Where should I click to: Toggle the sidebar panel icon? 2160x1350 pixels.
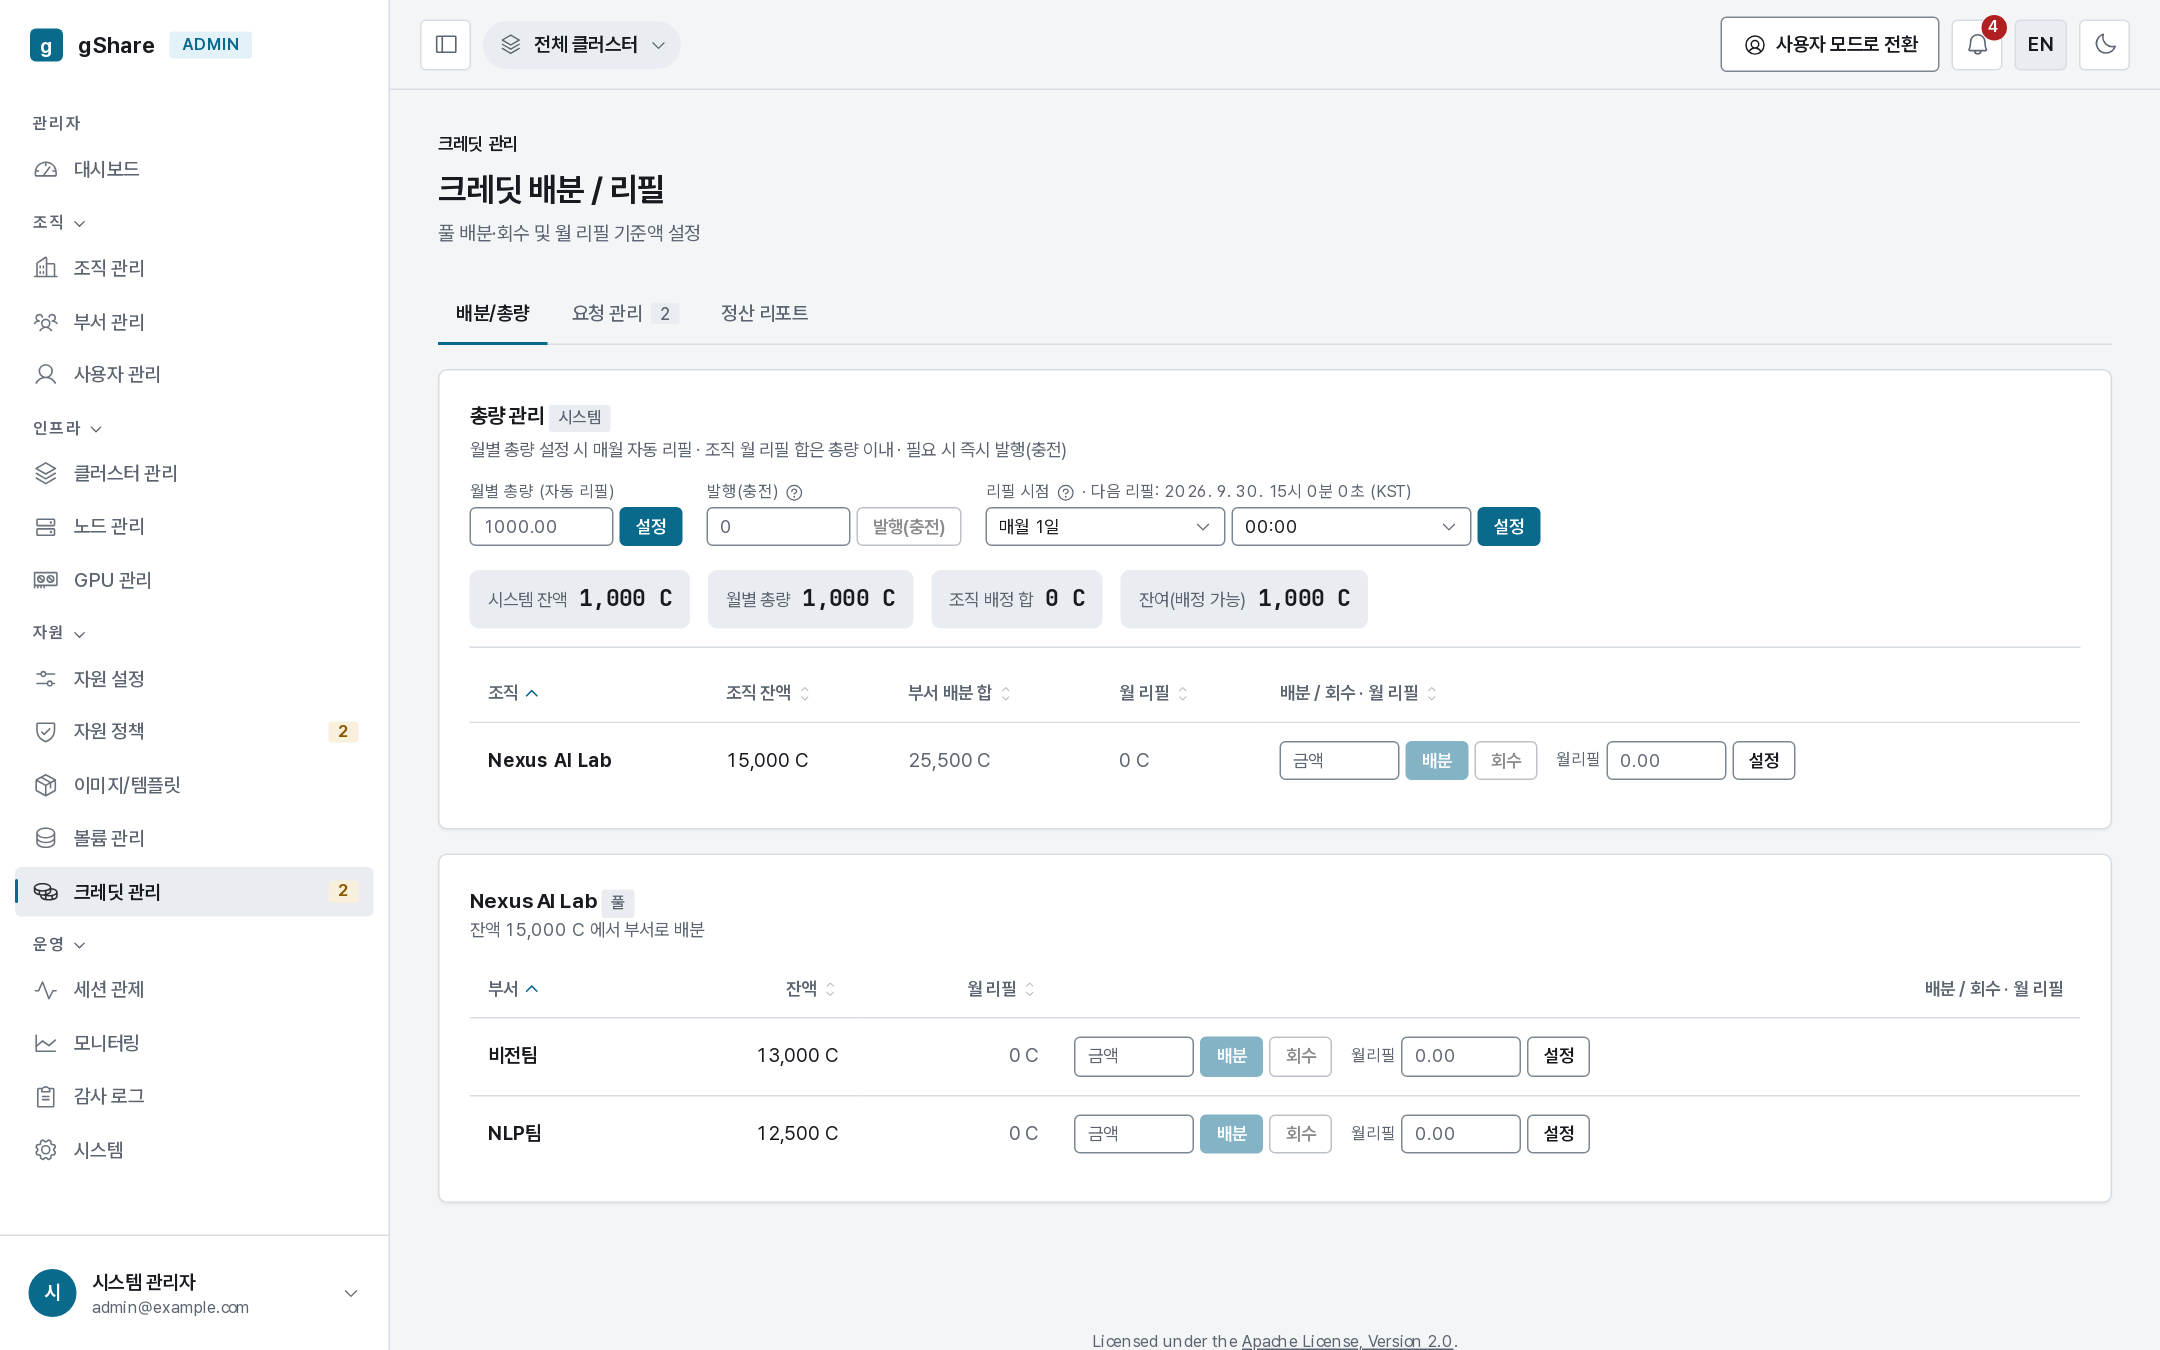pos(445,45)
